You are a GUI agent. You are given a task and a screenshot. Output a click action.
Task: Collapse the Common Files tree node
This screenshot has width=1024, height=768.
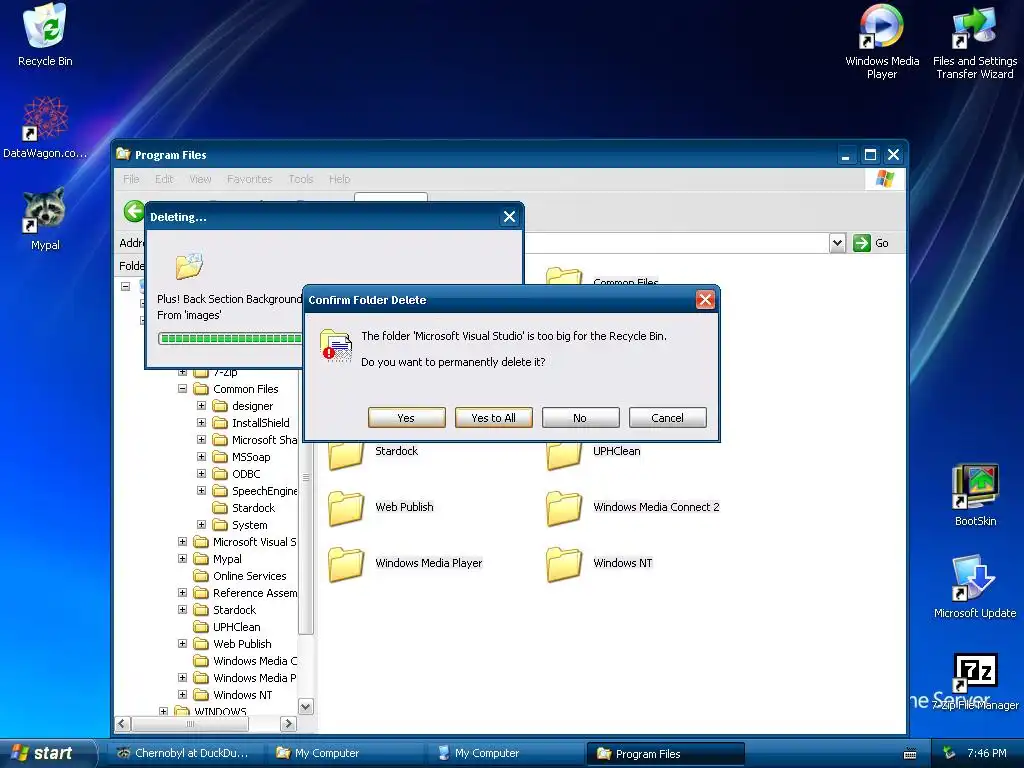point(182,389)
